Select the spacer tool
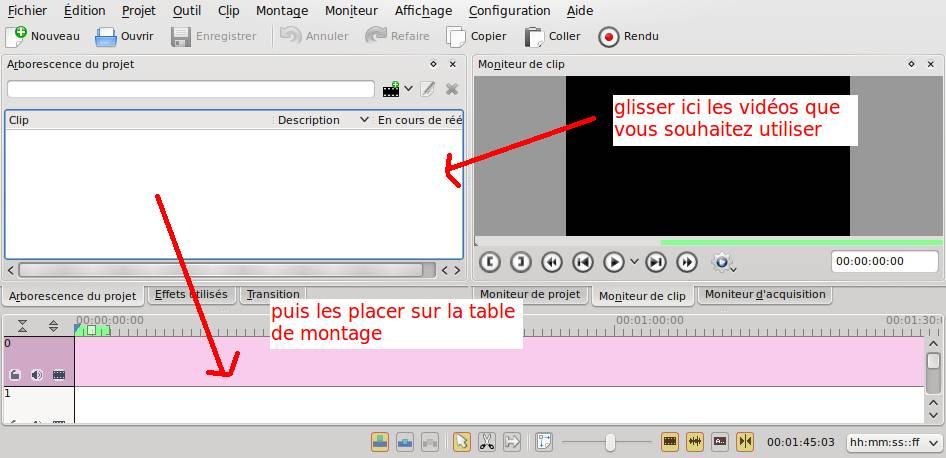This screenshot has height=458, width=946. pos(512,442)
